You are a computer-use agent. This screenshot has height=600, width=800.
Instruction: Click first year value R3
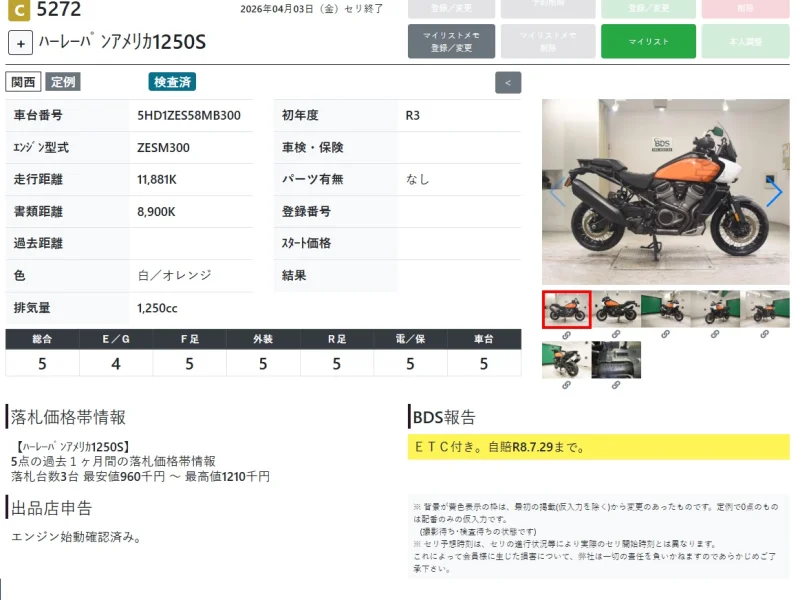pos(412,116)
